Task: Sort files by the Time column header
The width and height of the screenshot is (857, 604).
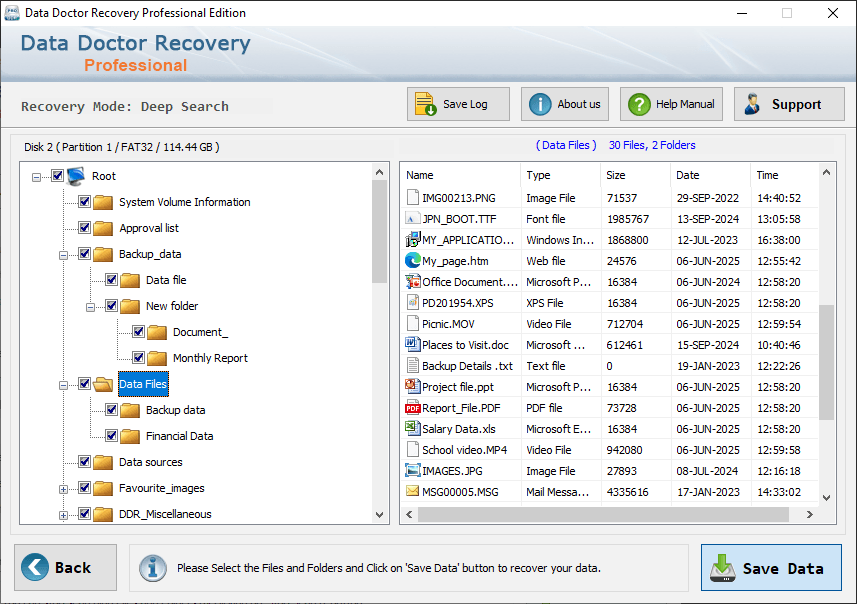Action: tap(784, 175)
